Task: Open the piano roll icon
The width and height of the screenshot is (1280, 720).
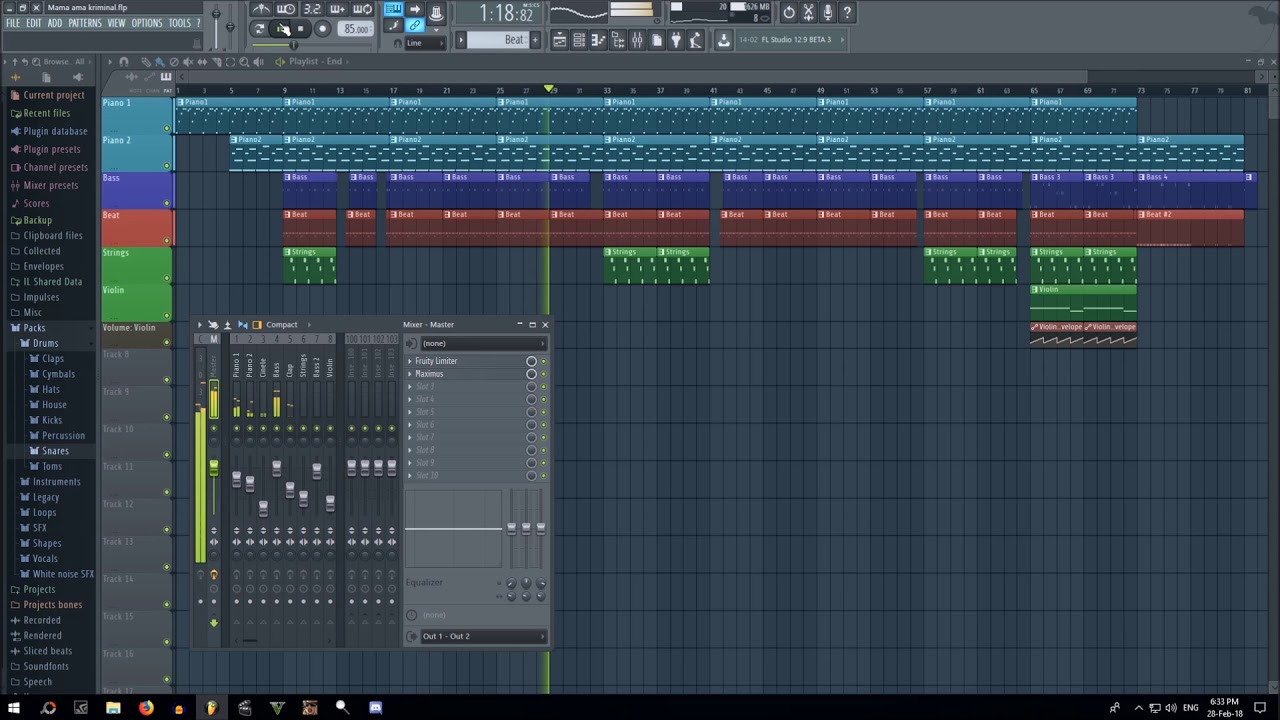Action: pos(598,40)
